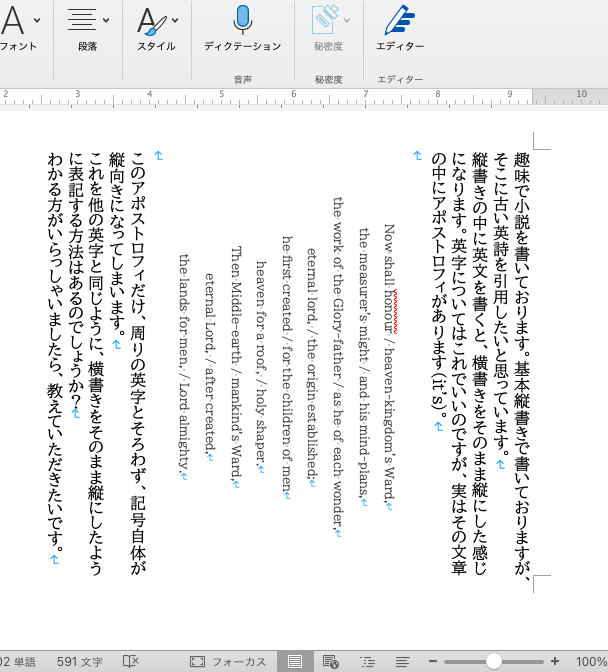Expand the スタイル dropdown arrow
Screen dimensions: 608x672
[175, 20]
